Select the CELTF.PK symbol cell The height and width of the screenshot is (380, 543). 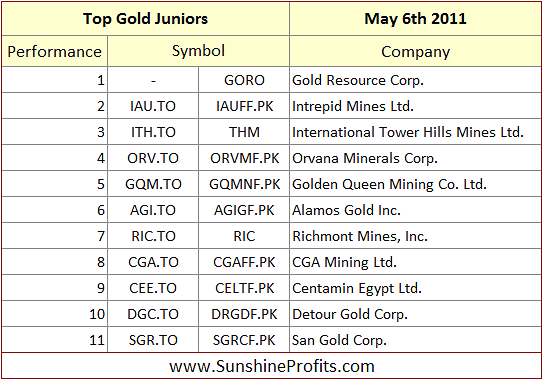point(244,288)
